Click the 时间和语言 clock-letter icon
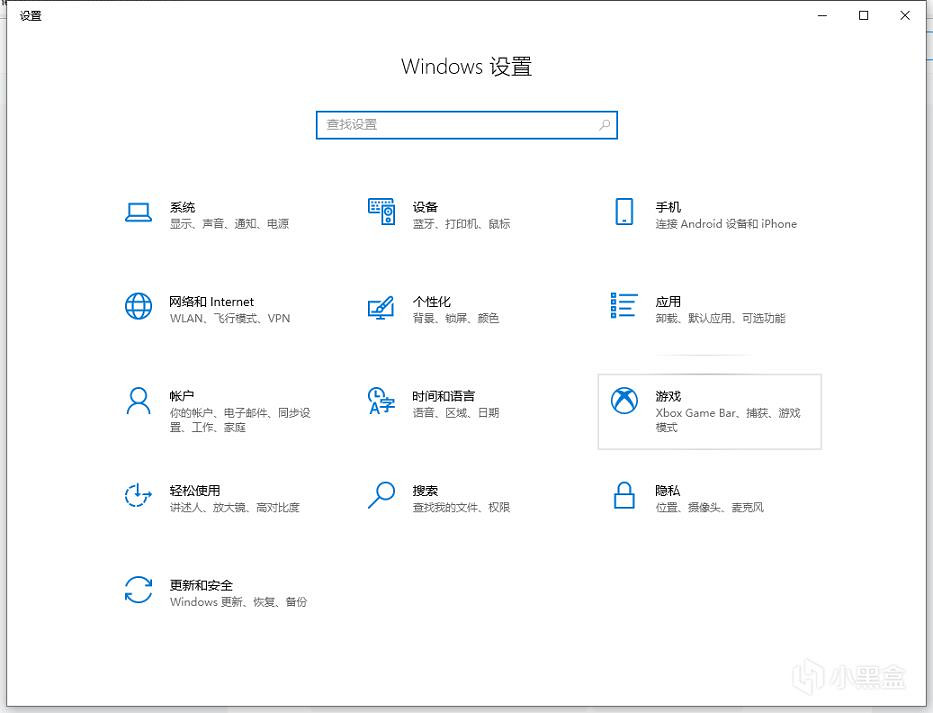933x713 pixels. 381,401
